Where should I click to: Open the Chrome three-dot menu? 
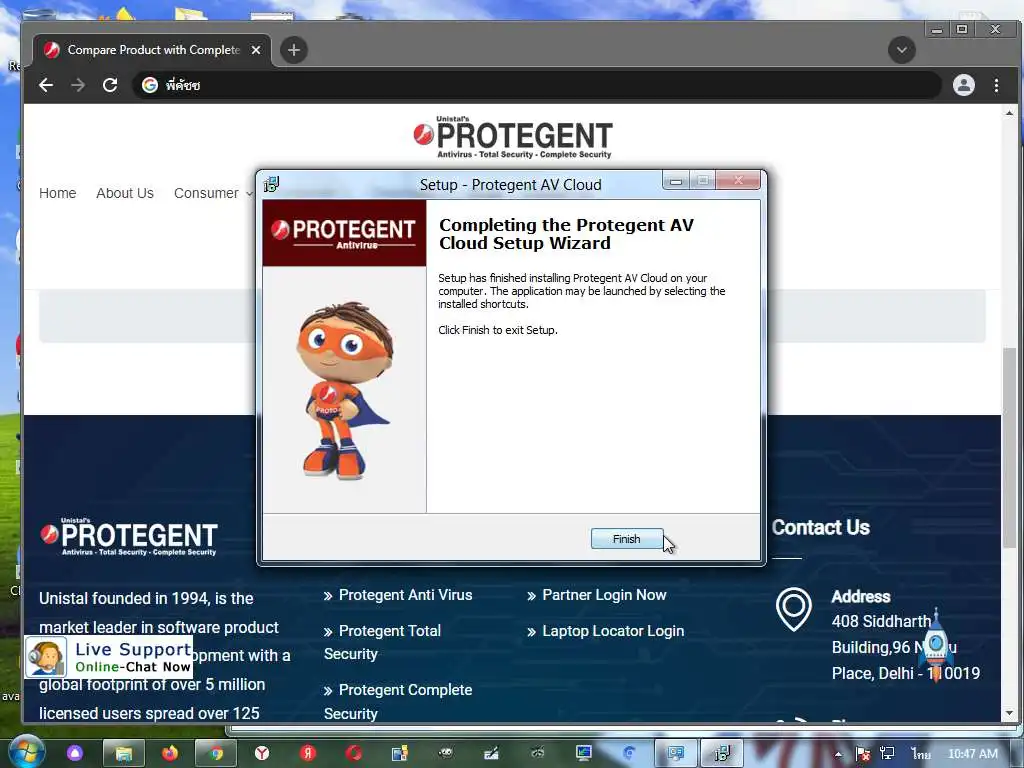(x=996, y=85)
